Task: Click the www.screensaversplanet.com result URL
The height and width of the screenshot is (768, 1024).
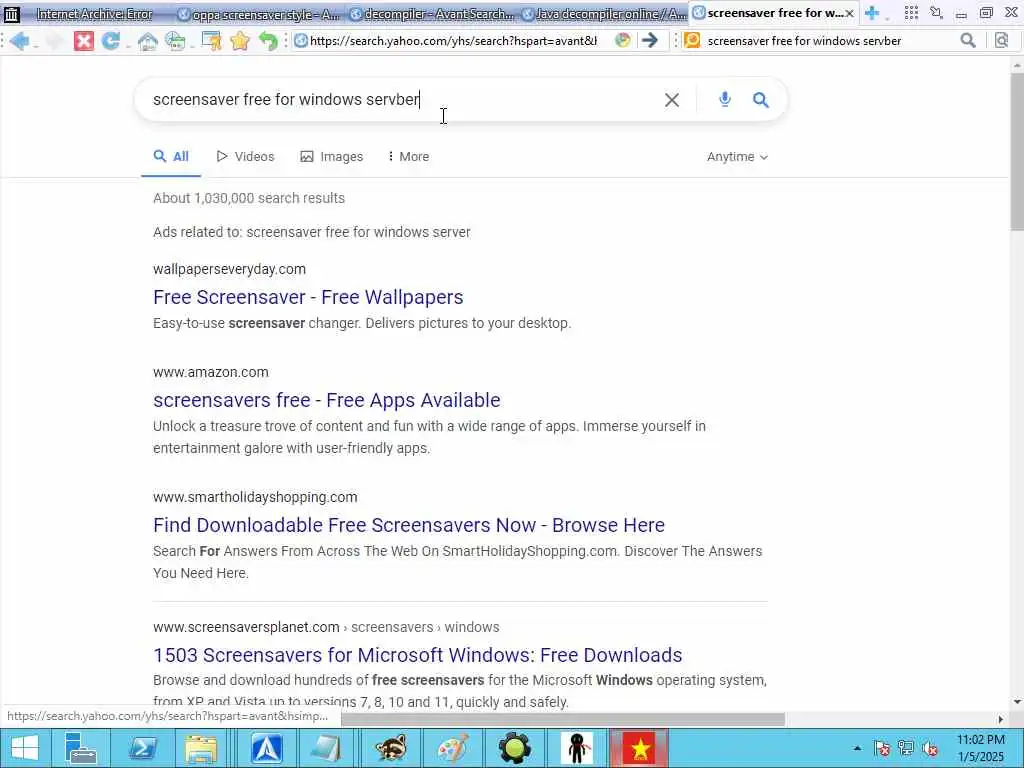Action: (x=246, y=627)
